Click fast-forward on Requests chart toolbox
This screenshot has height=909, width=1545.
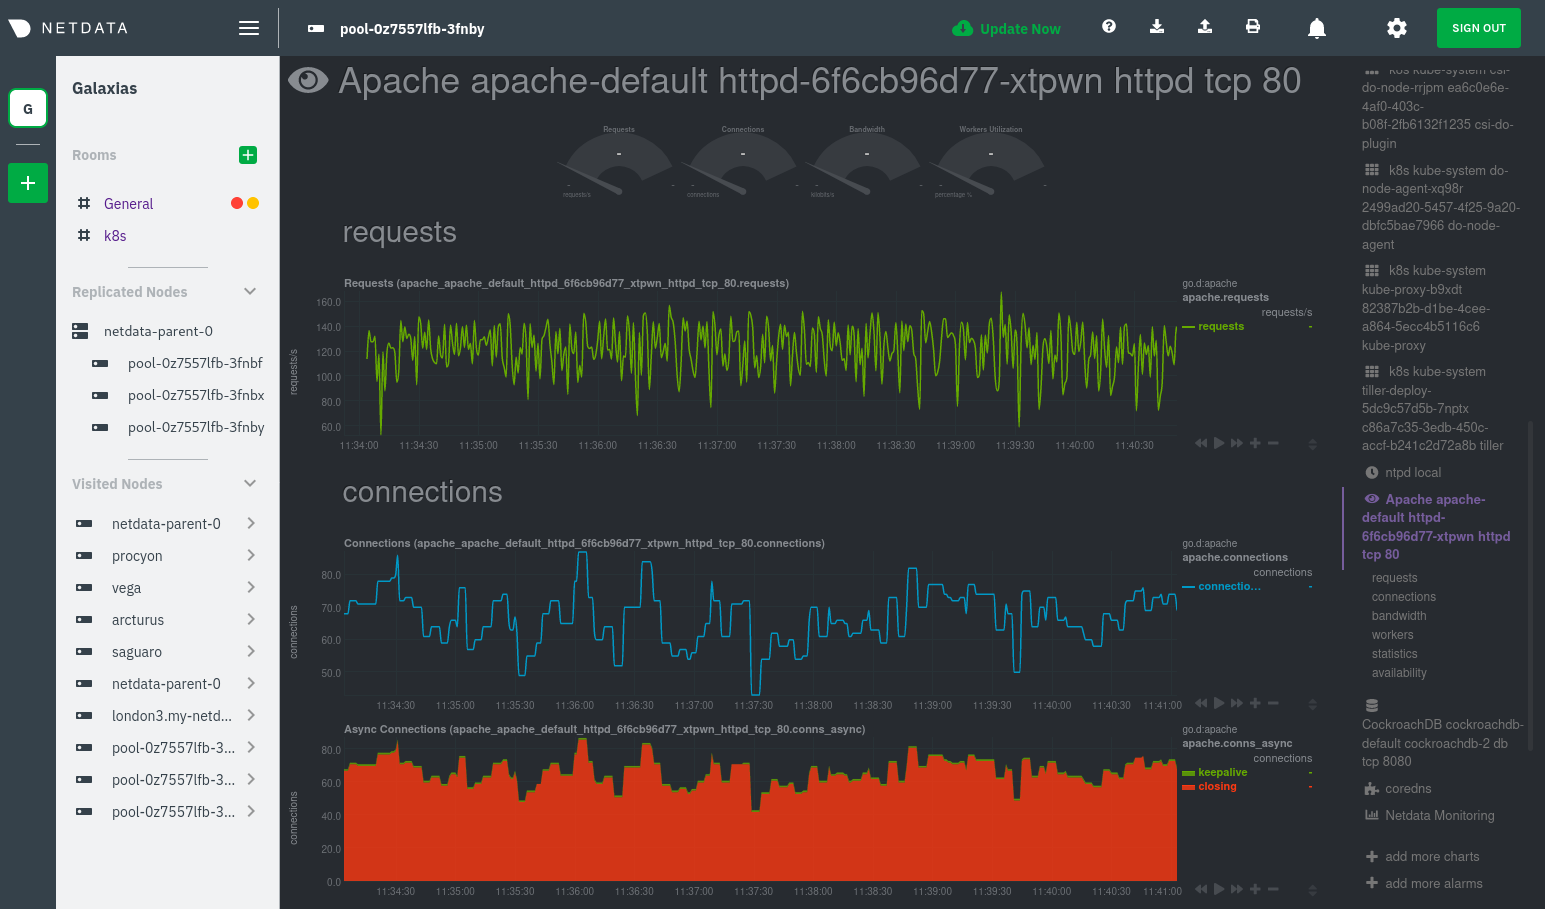point(1237,443)
